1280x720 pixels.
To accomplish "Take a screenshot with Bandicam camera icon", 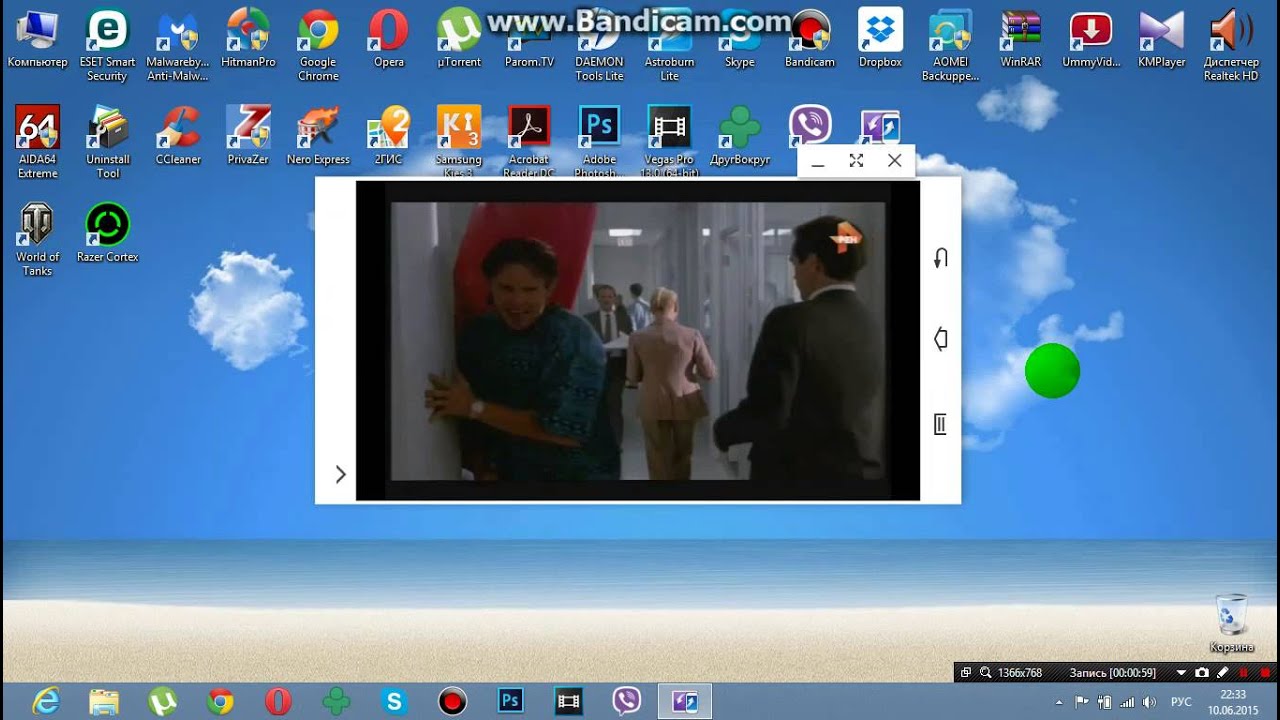I will (1202, 673).
